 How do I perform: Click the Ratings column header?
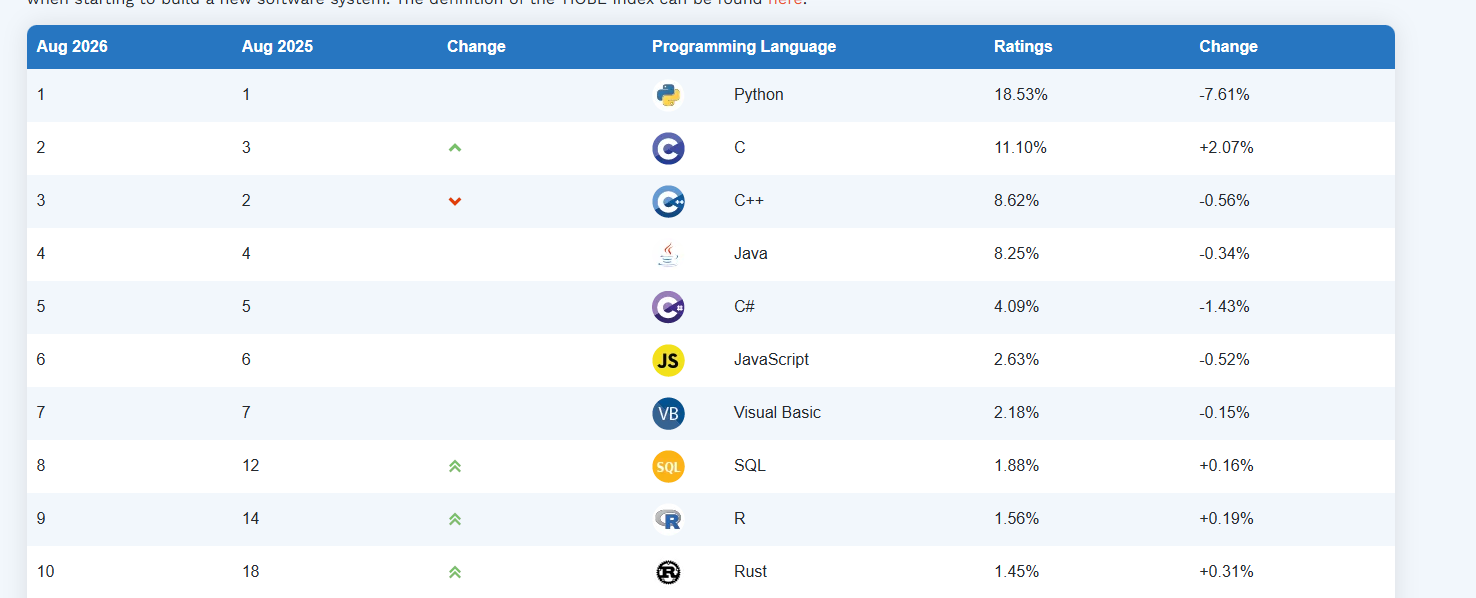point(1023,47)
